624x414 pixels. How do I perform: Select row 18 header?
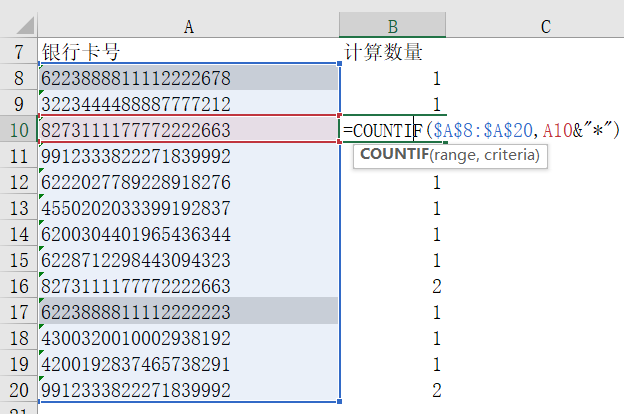point(19,337)
